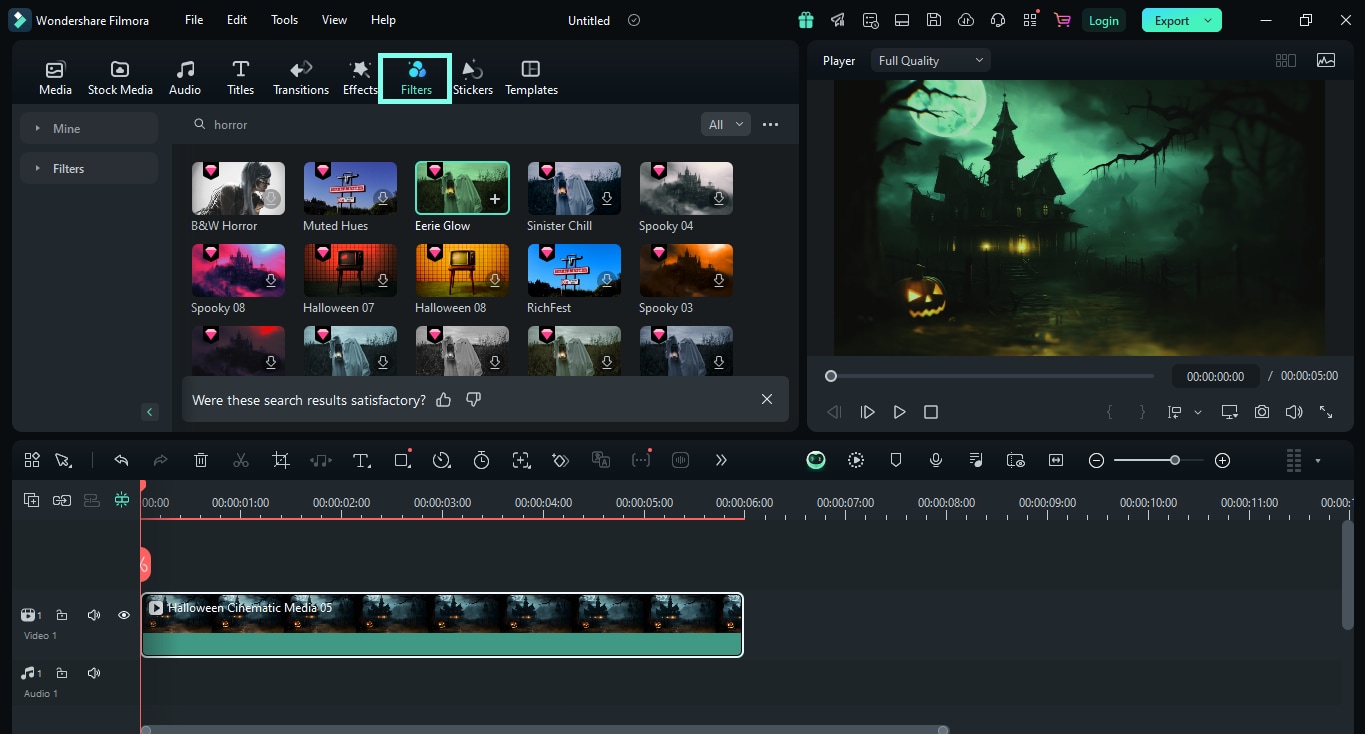Toggle timeline link chain icon
The image size is (1365, 734).
coord(62,500)
